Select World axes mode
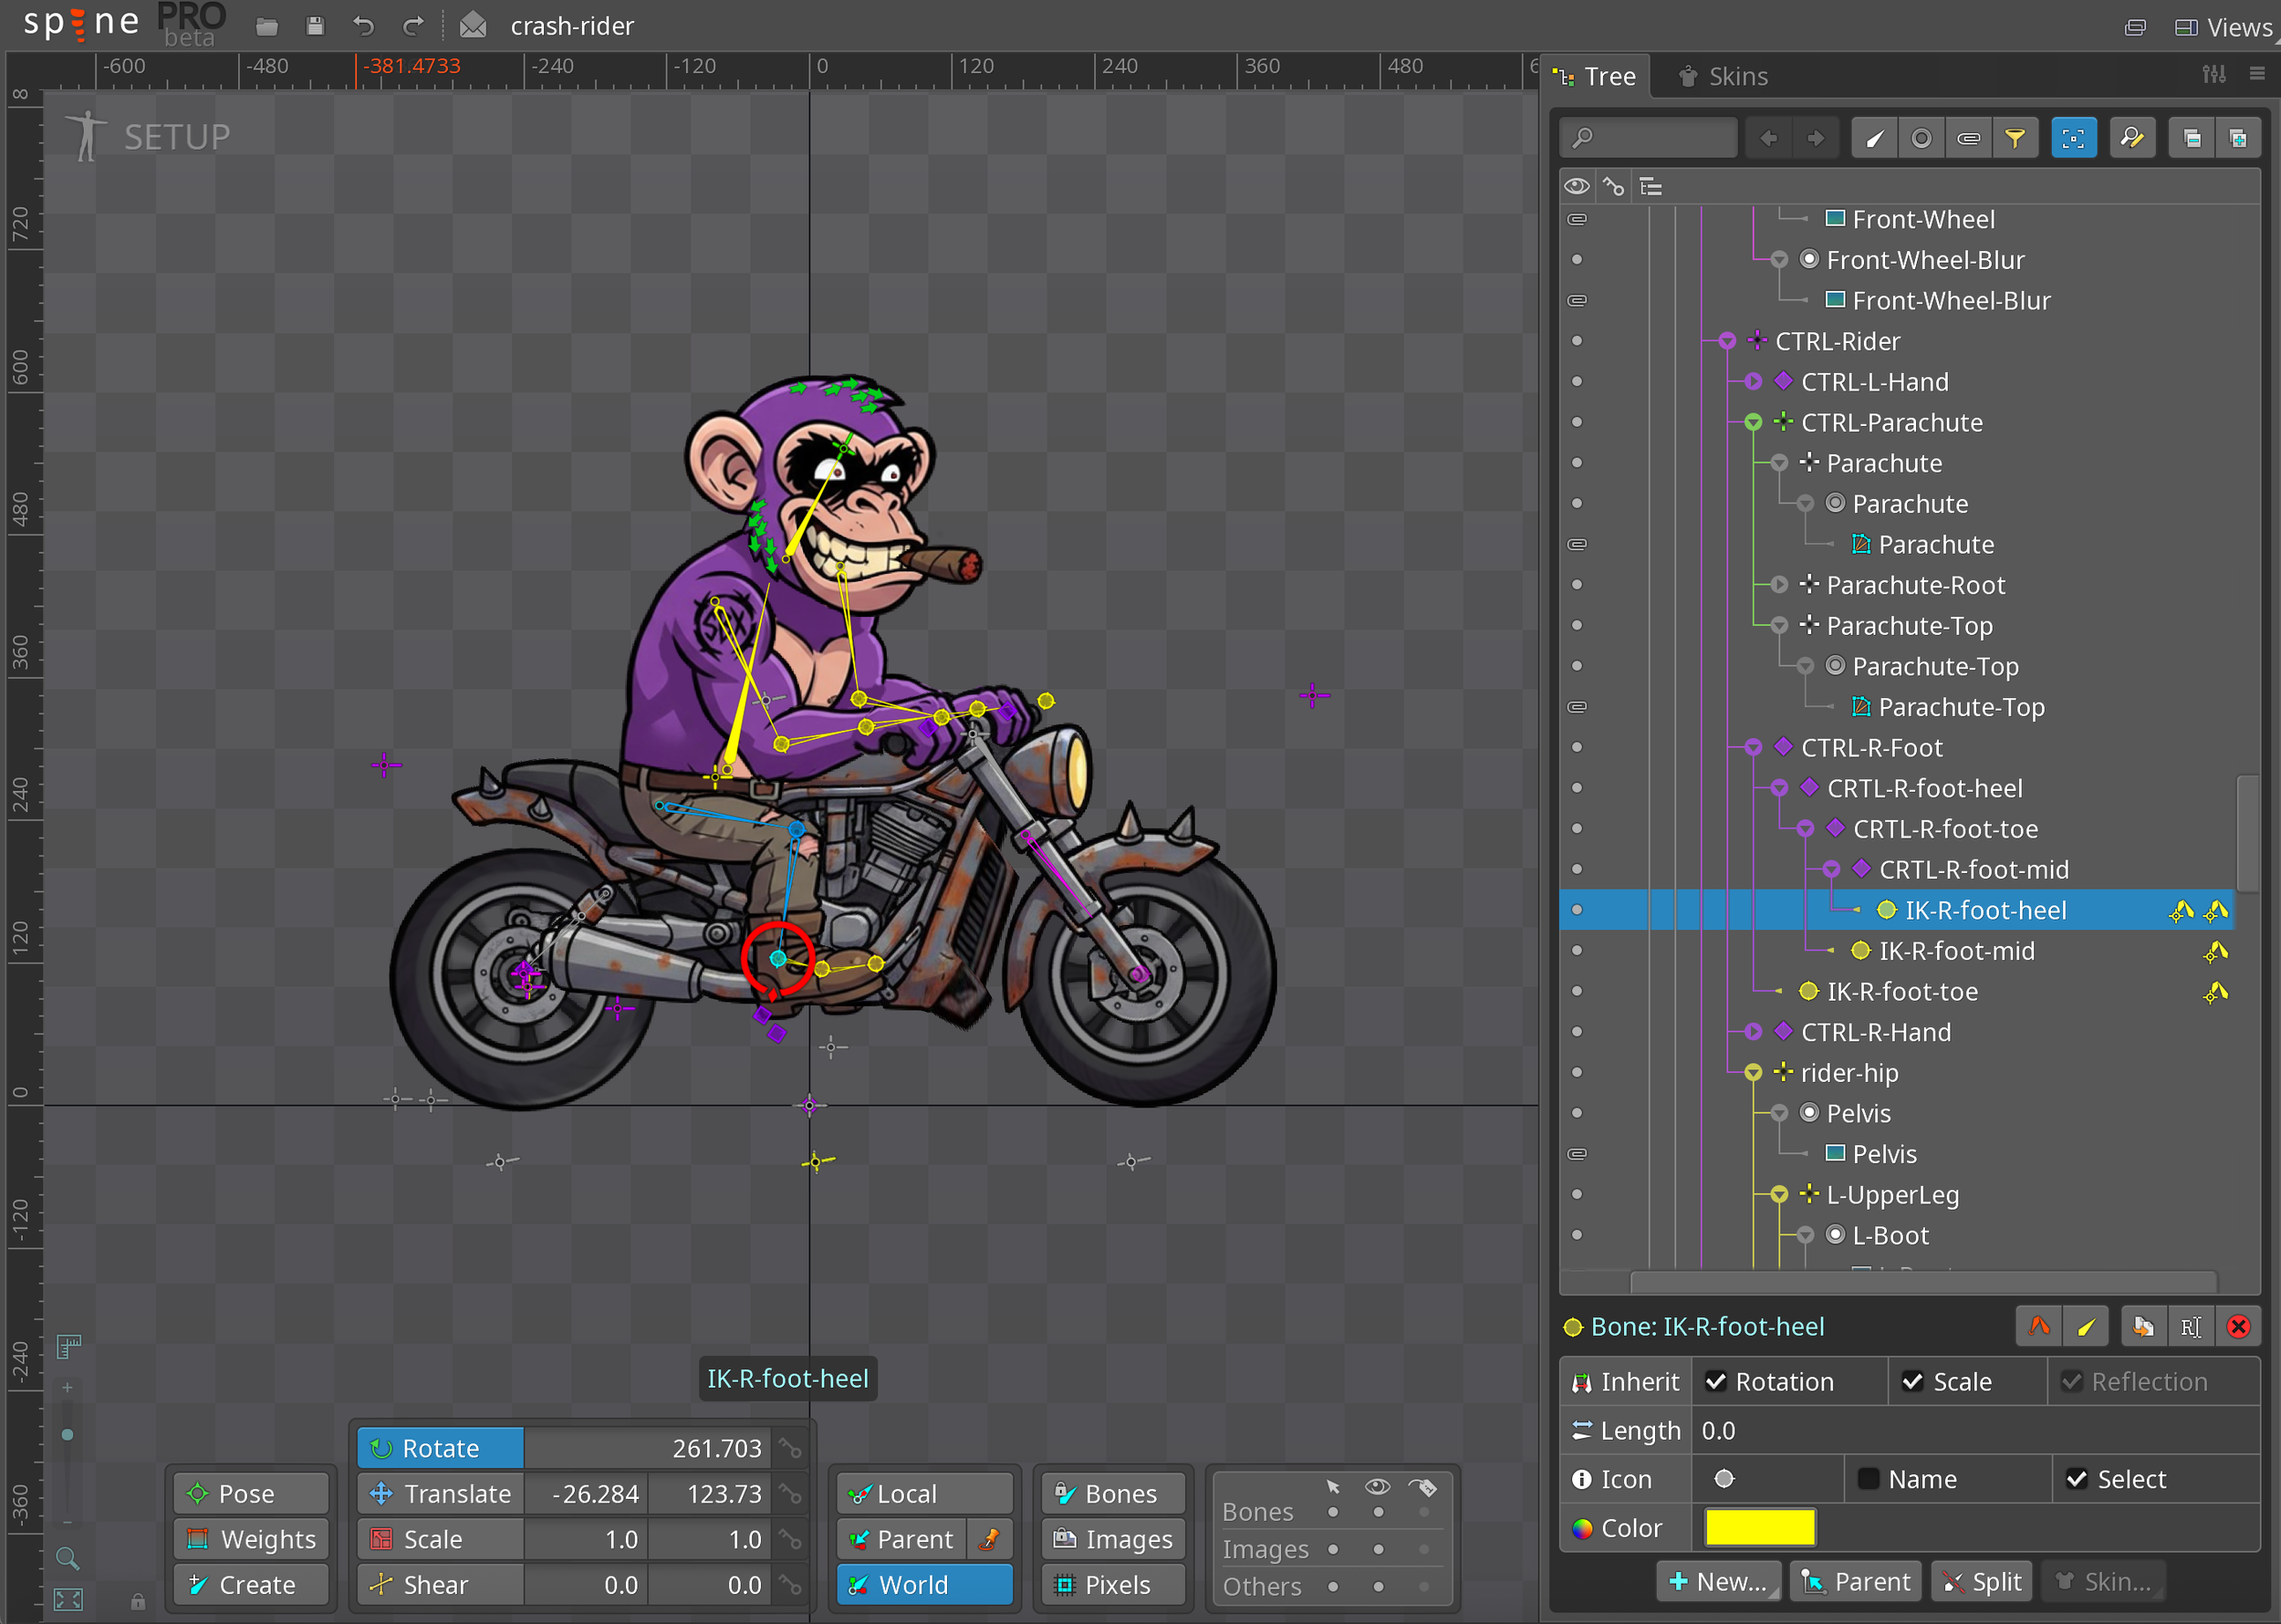This screenshot has height=1624, width=2281. (x=925, y=1585)
